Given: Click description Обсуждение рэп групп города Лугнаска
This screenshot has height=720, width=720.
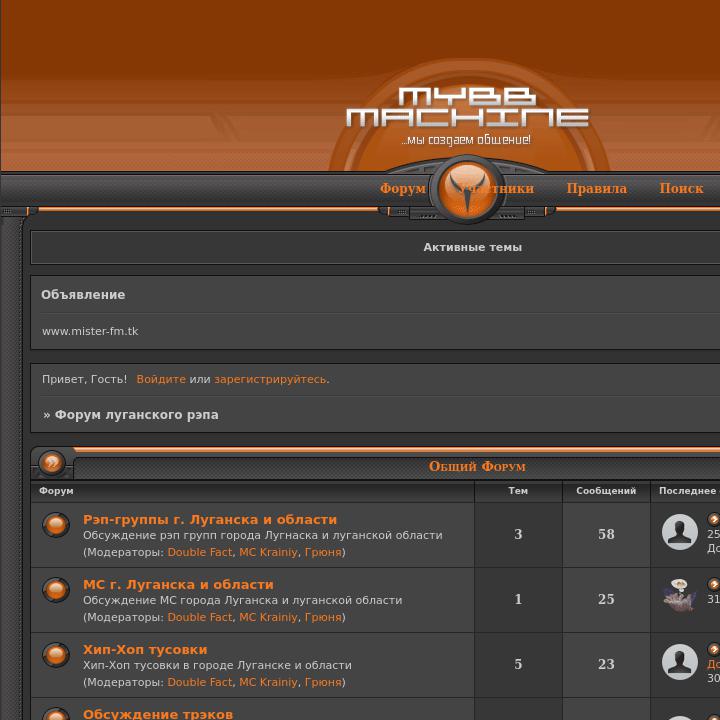Looking at the screenshot, I should click(263, 535).
